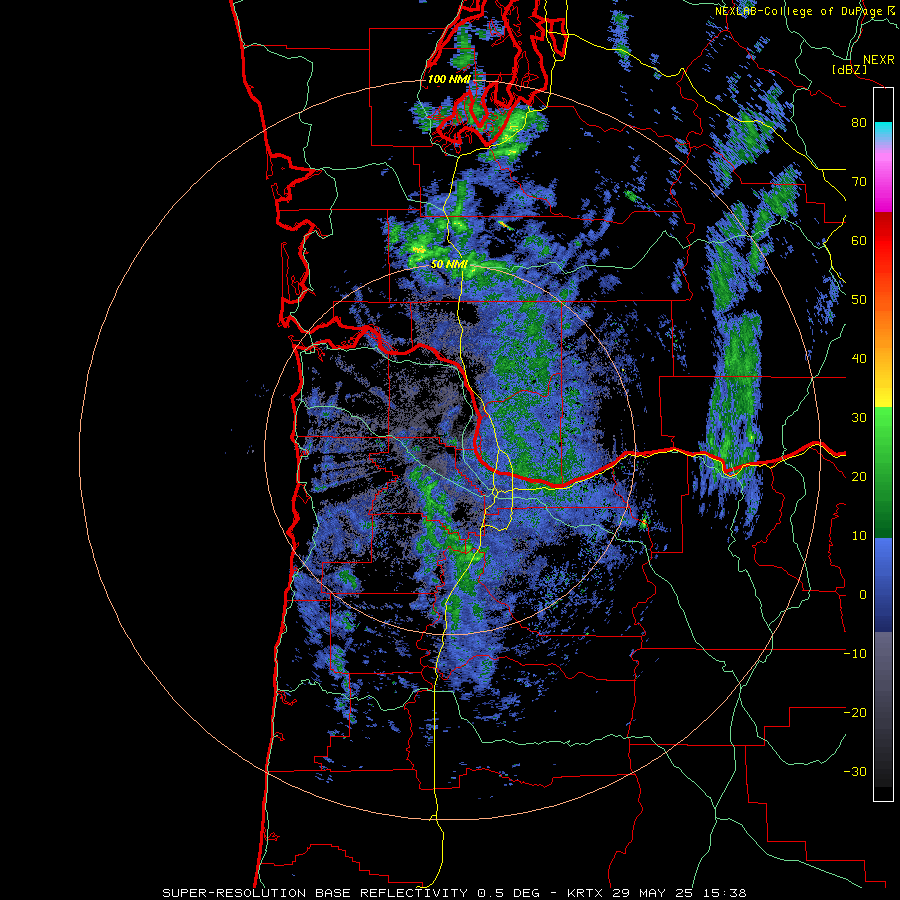Select the 50 value on the dBZ scale
900x900 pixels.
click(859, 300)
